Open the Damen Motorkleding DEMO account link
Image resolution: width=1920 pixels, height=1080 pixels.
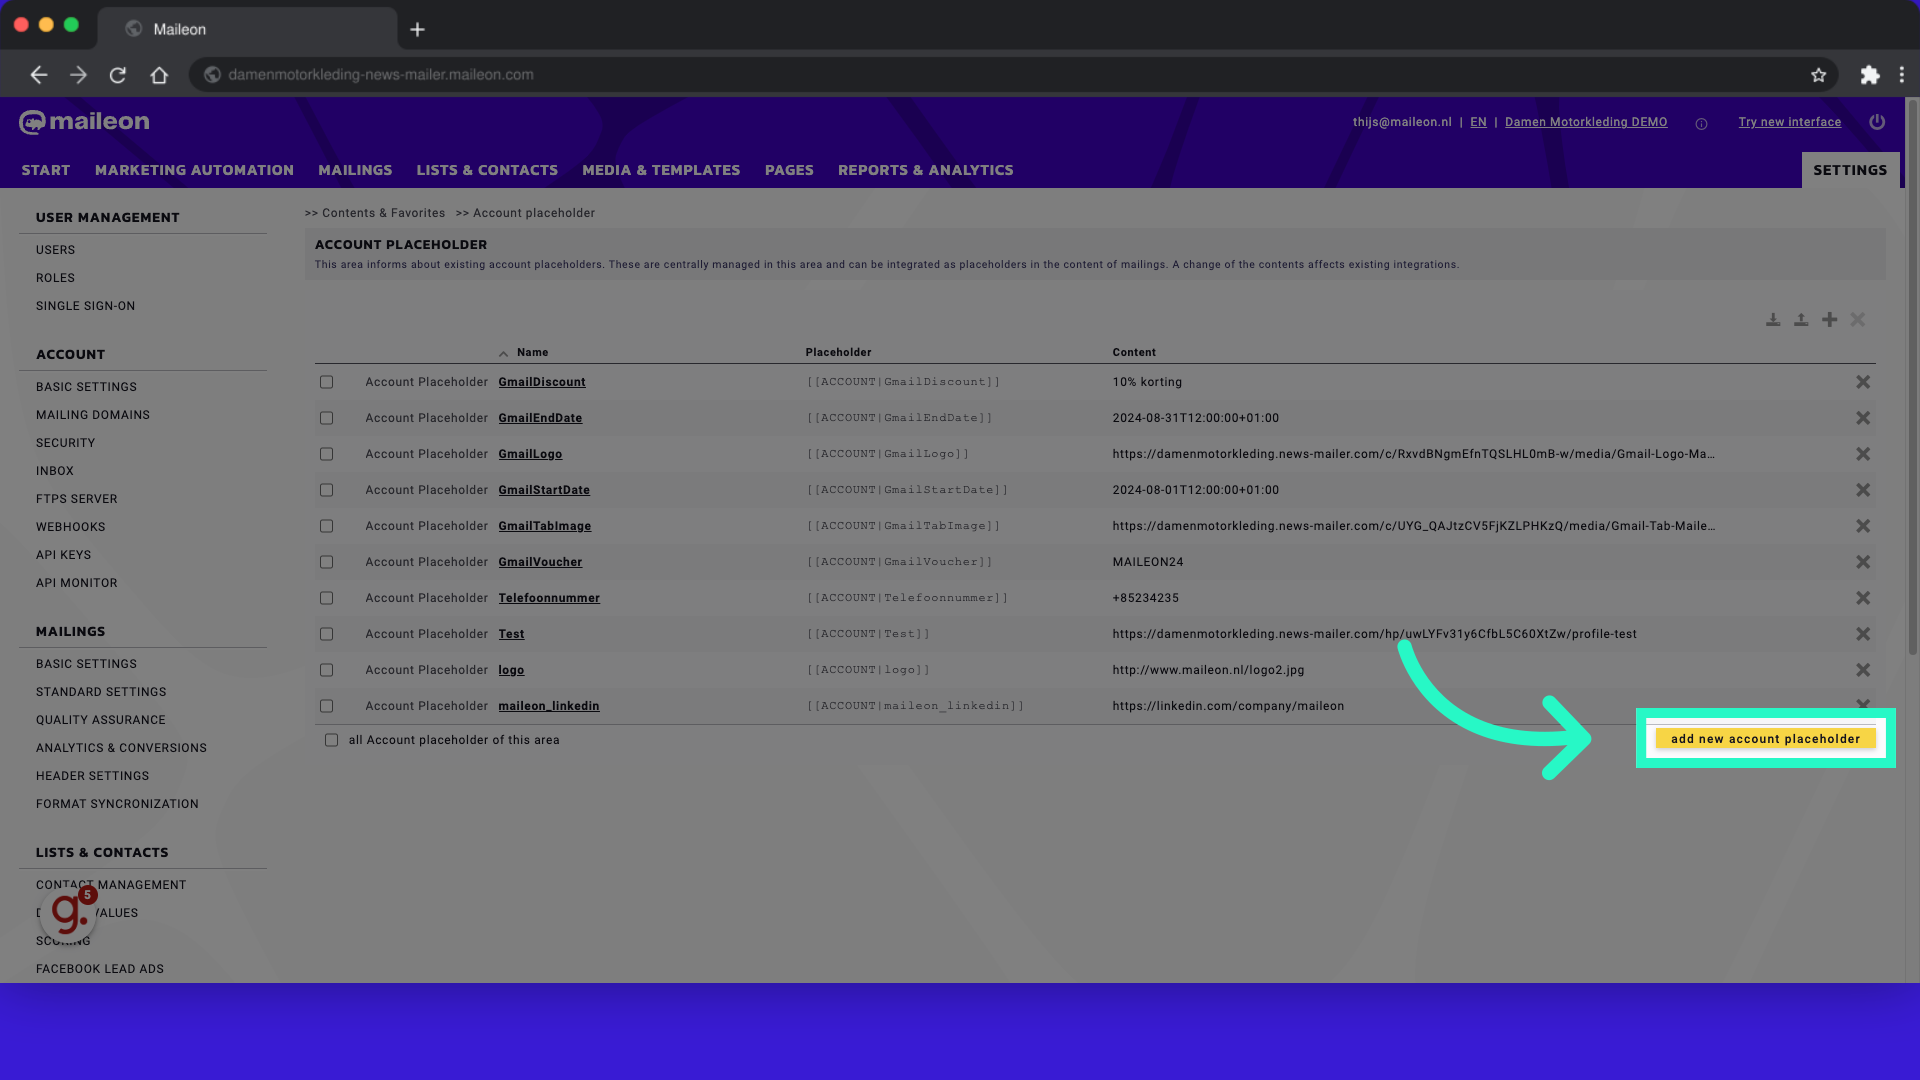tap(1586, 122)
